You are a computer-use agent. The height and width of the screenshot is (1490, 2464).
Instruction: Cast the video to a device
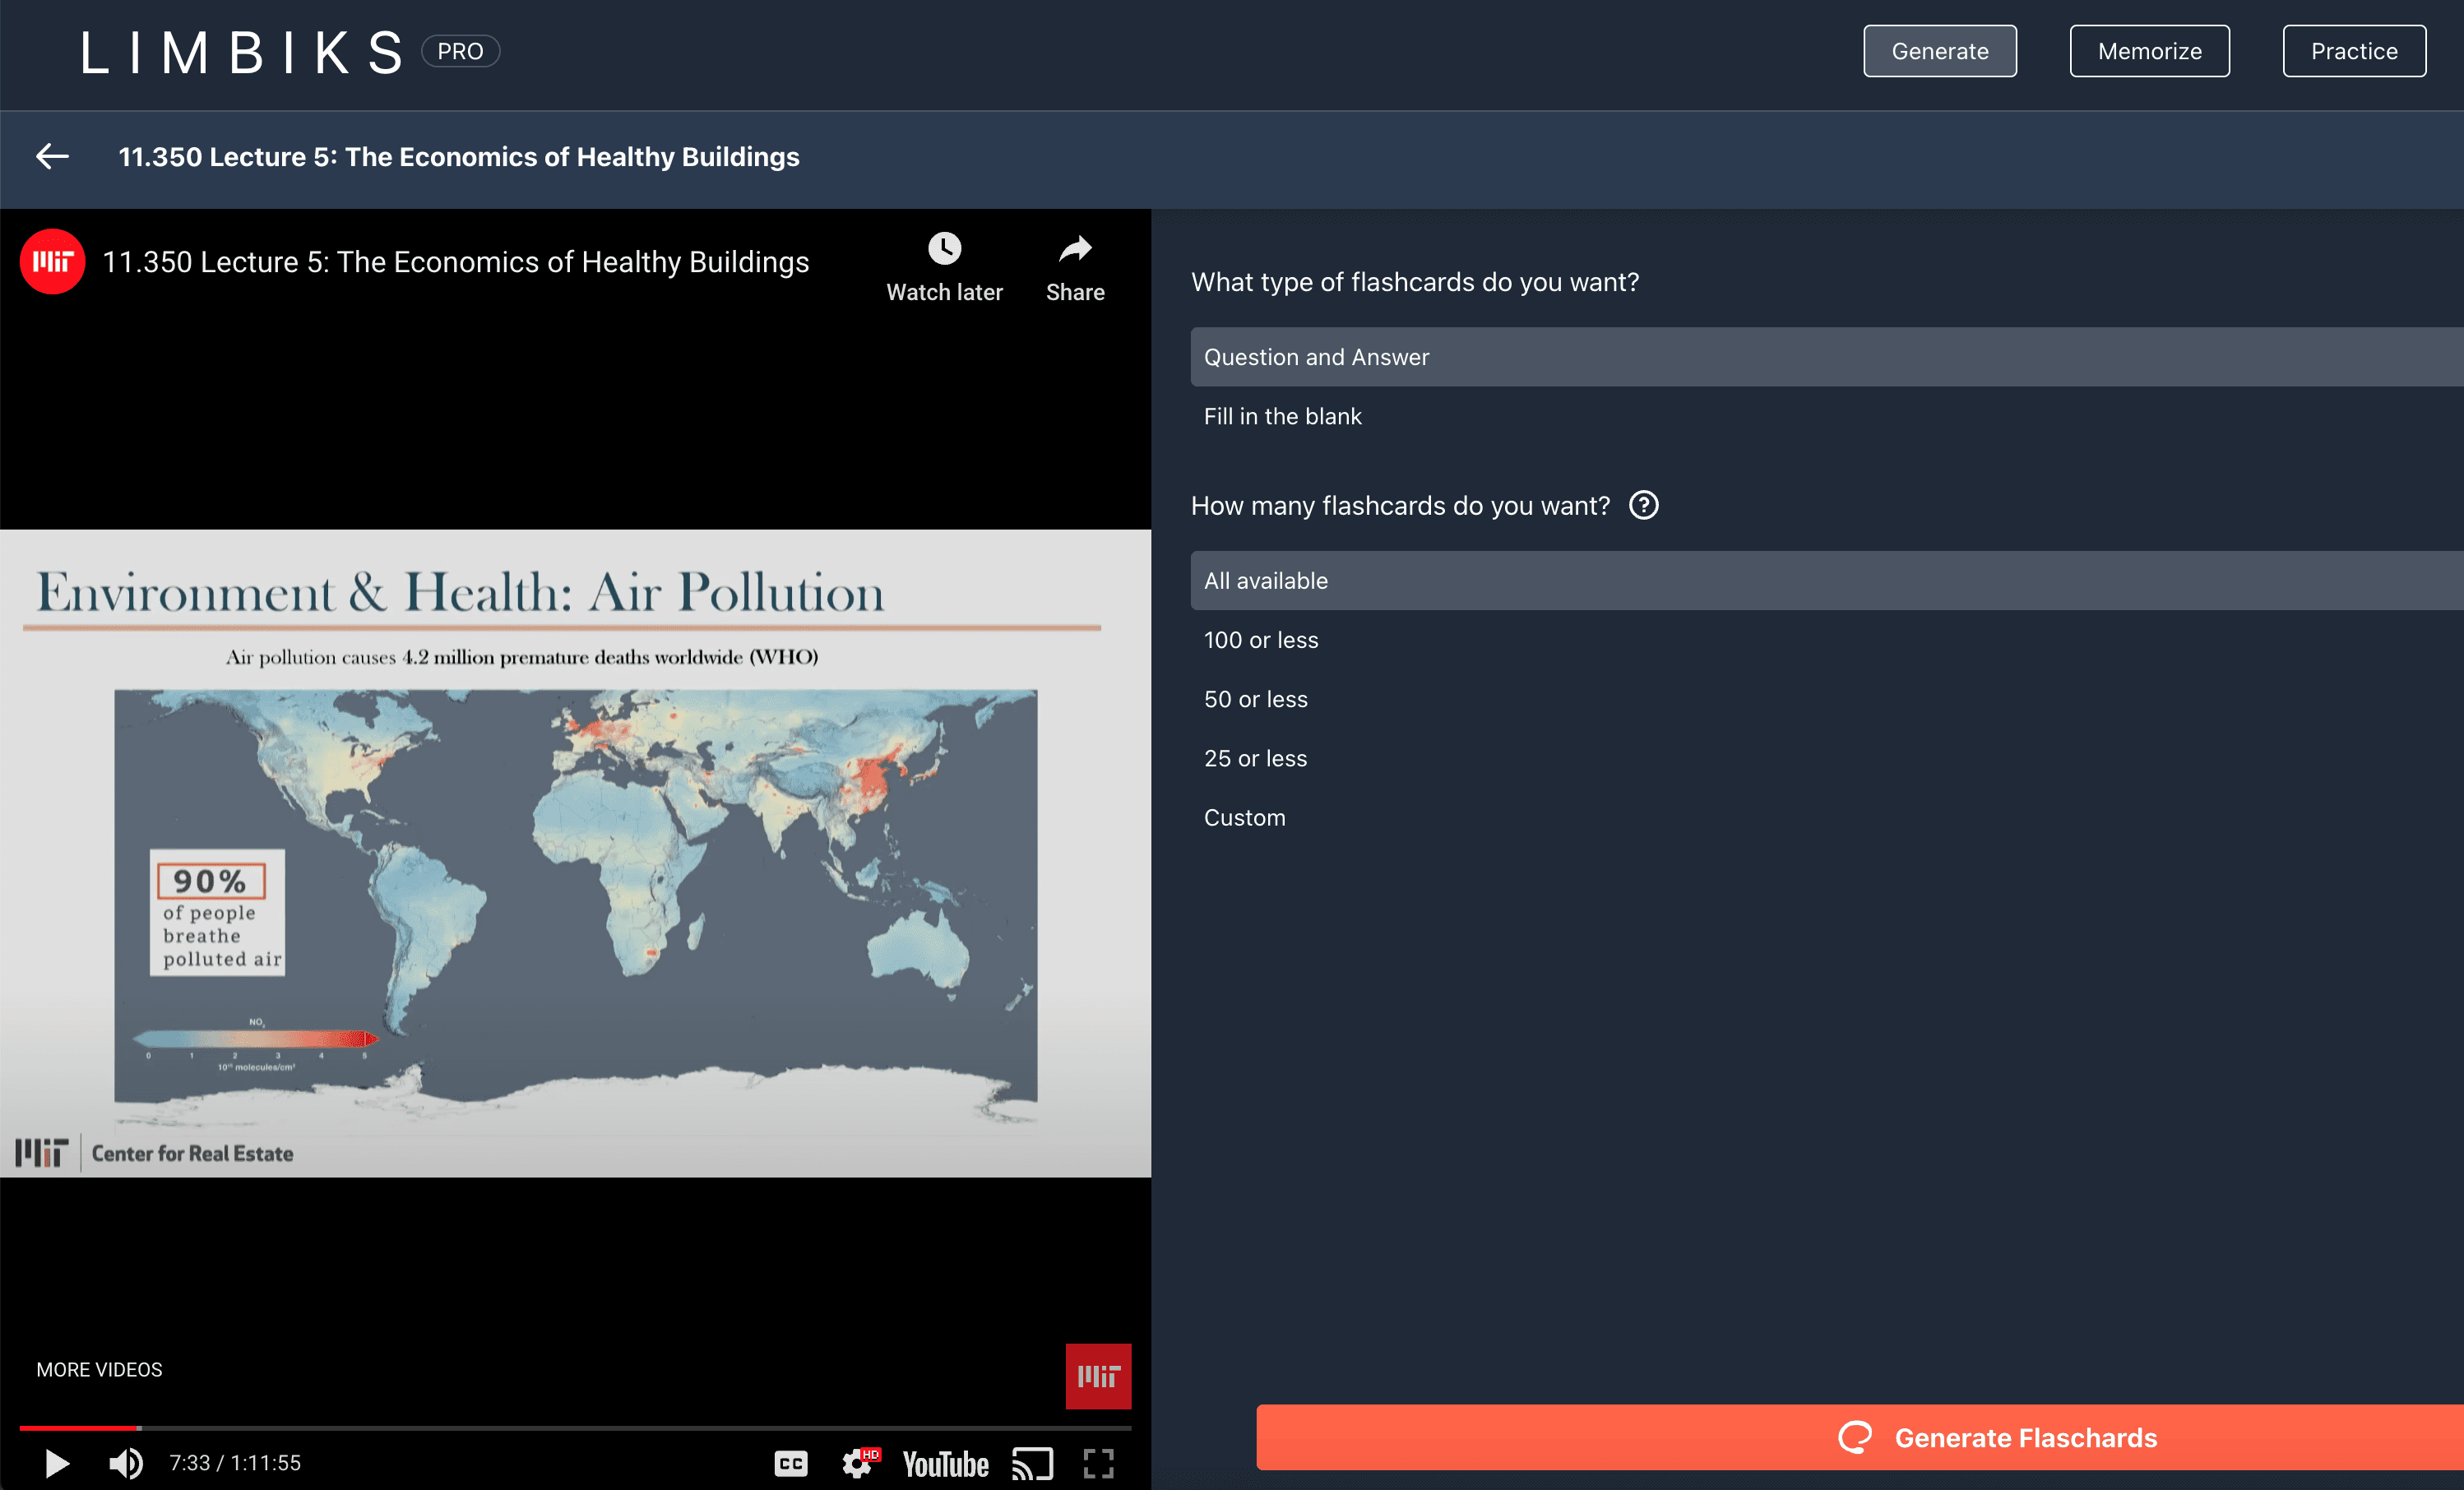point(1032,1463)
